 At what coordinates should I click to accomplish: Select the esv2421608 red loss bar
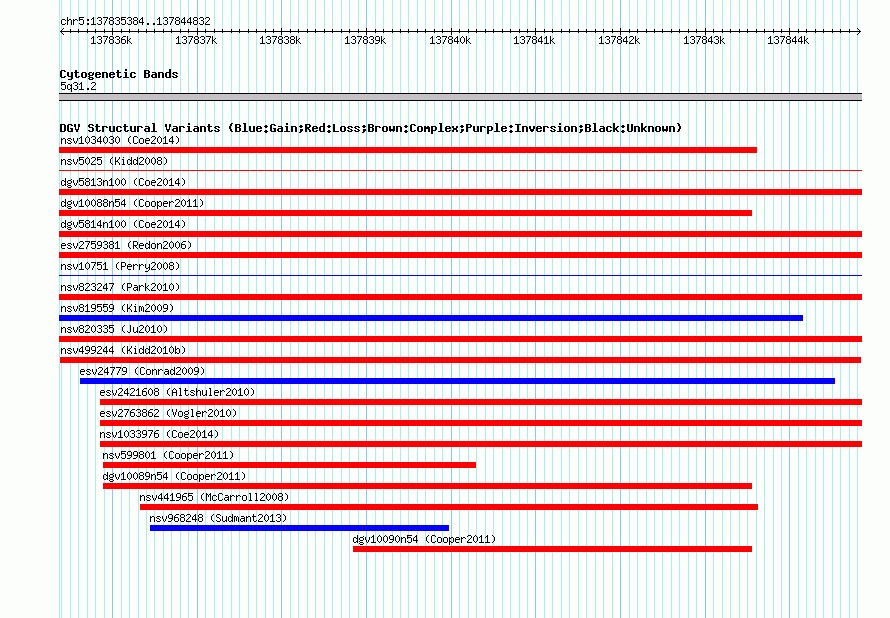coord(481,402)
